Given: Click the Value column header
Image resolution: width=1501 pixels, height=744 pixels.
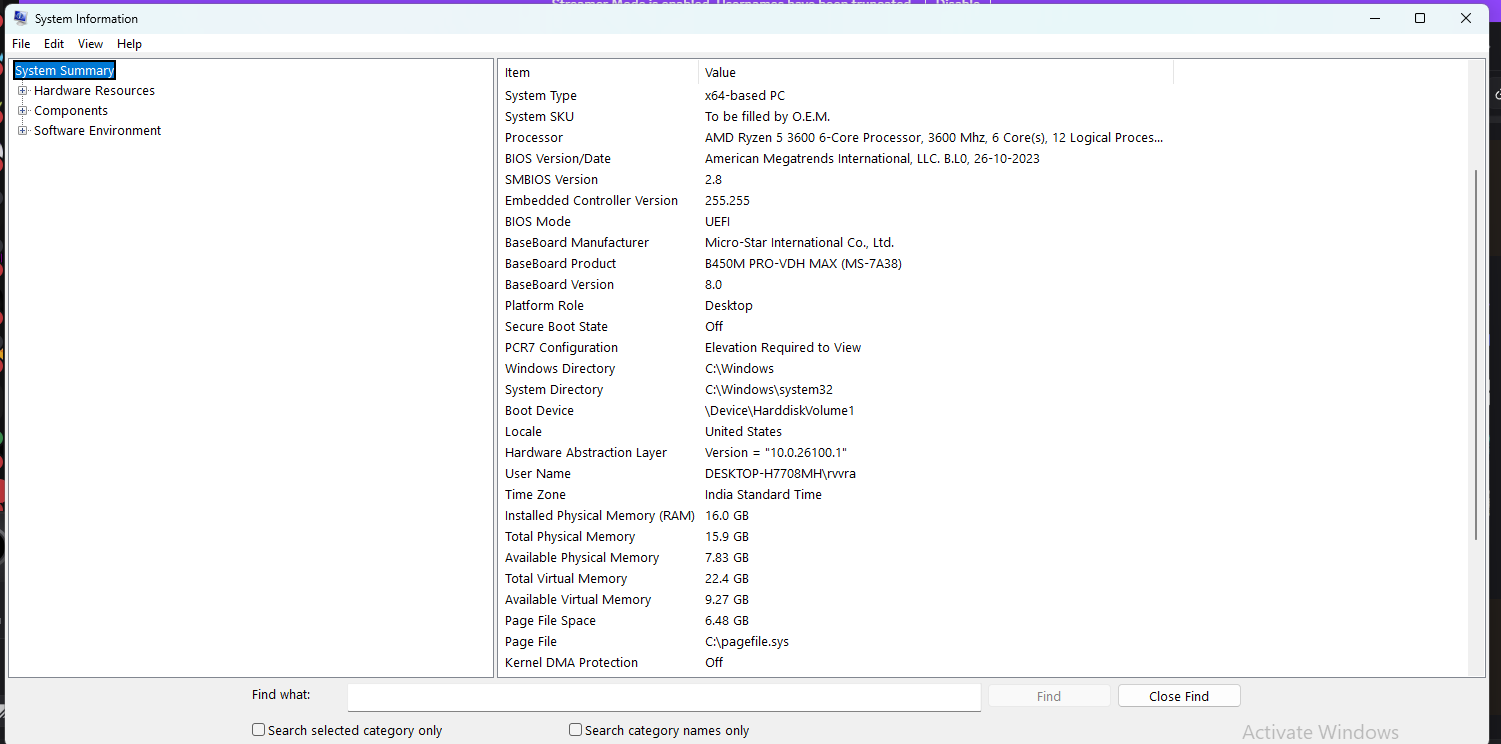Looking at the screenshot, I should coord(936,73).
